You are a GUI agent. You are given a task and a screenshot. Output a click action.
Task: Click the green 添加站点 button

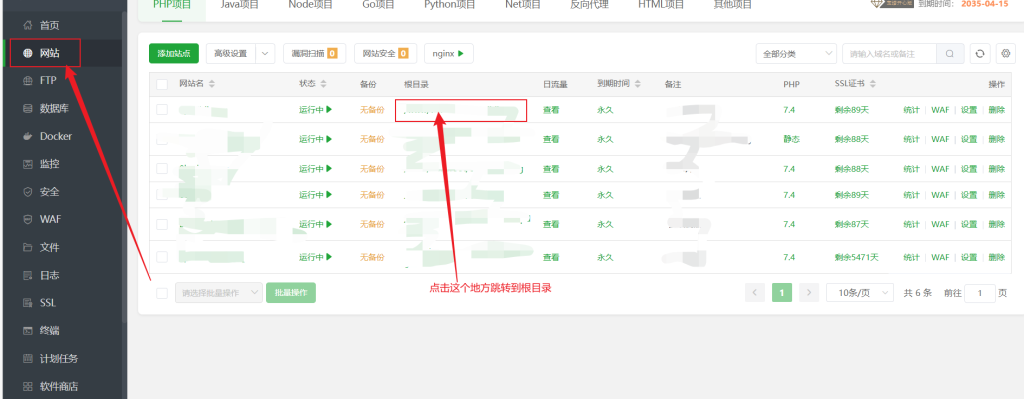(x=174, y=54)
